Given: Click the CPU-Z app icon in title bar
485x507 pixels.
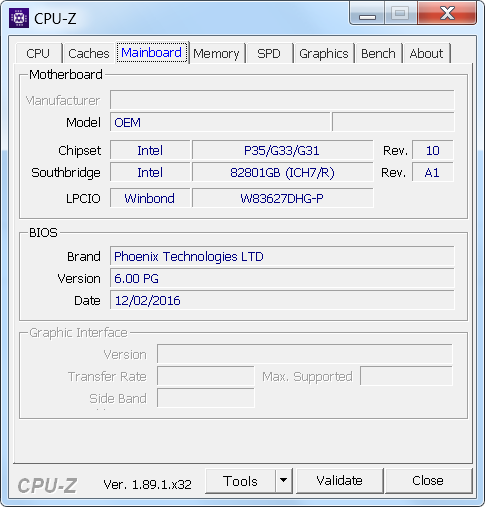Looking at the screenshot, I should pos(19,18).
